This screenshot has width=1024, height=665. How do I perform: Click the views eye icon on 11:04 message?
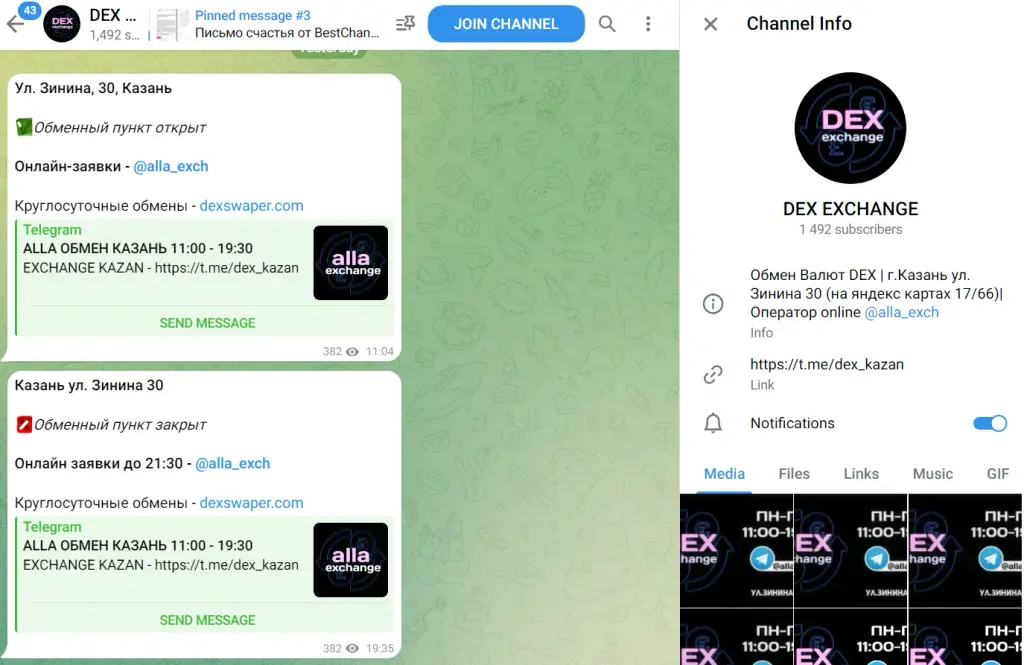(353, 351)
